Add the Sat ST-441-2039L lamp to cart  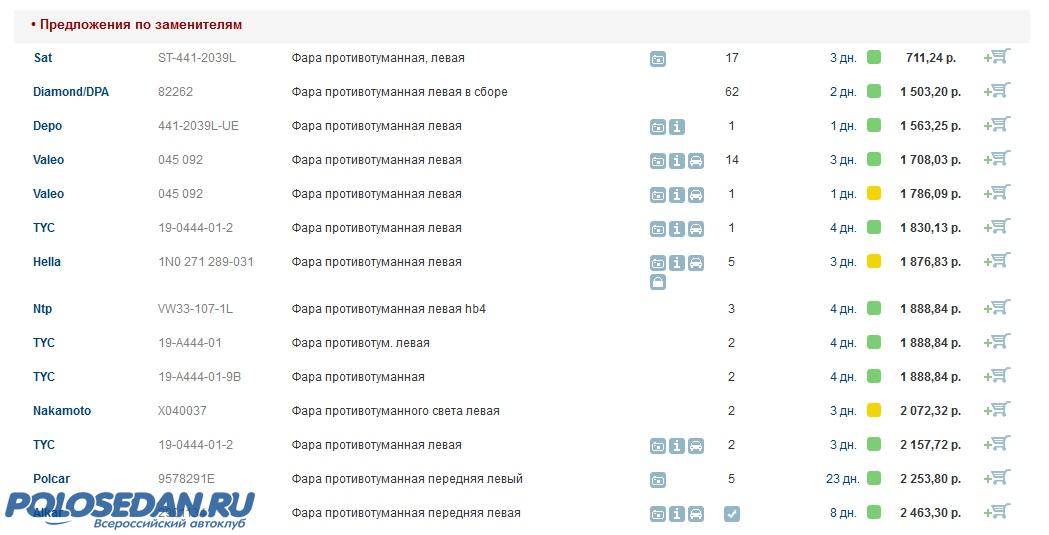pyautogui.click(x=997, y=58)
